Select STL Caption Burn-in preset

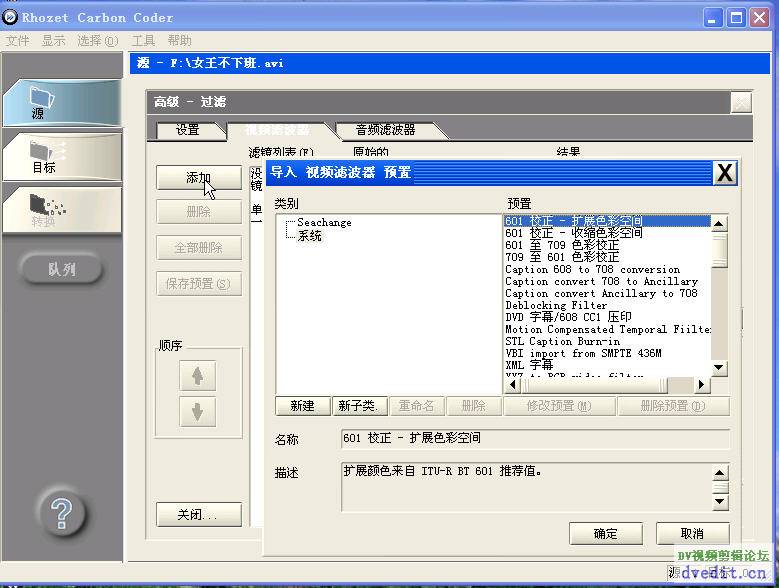[607, 341]
